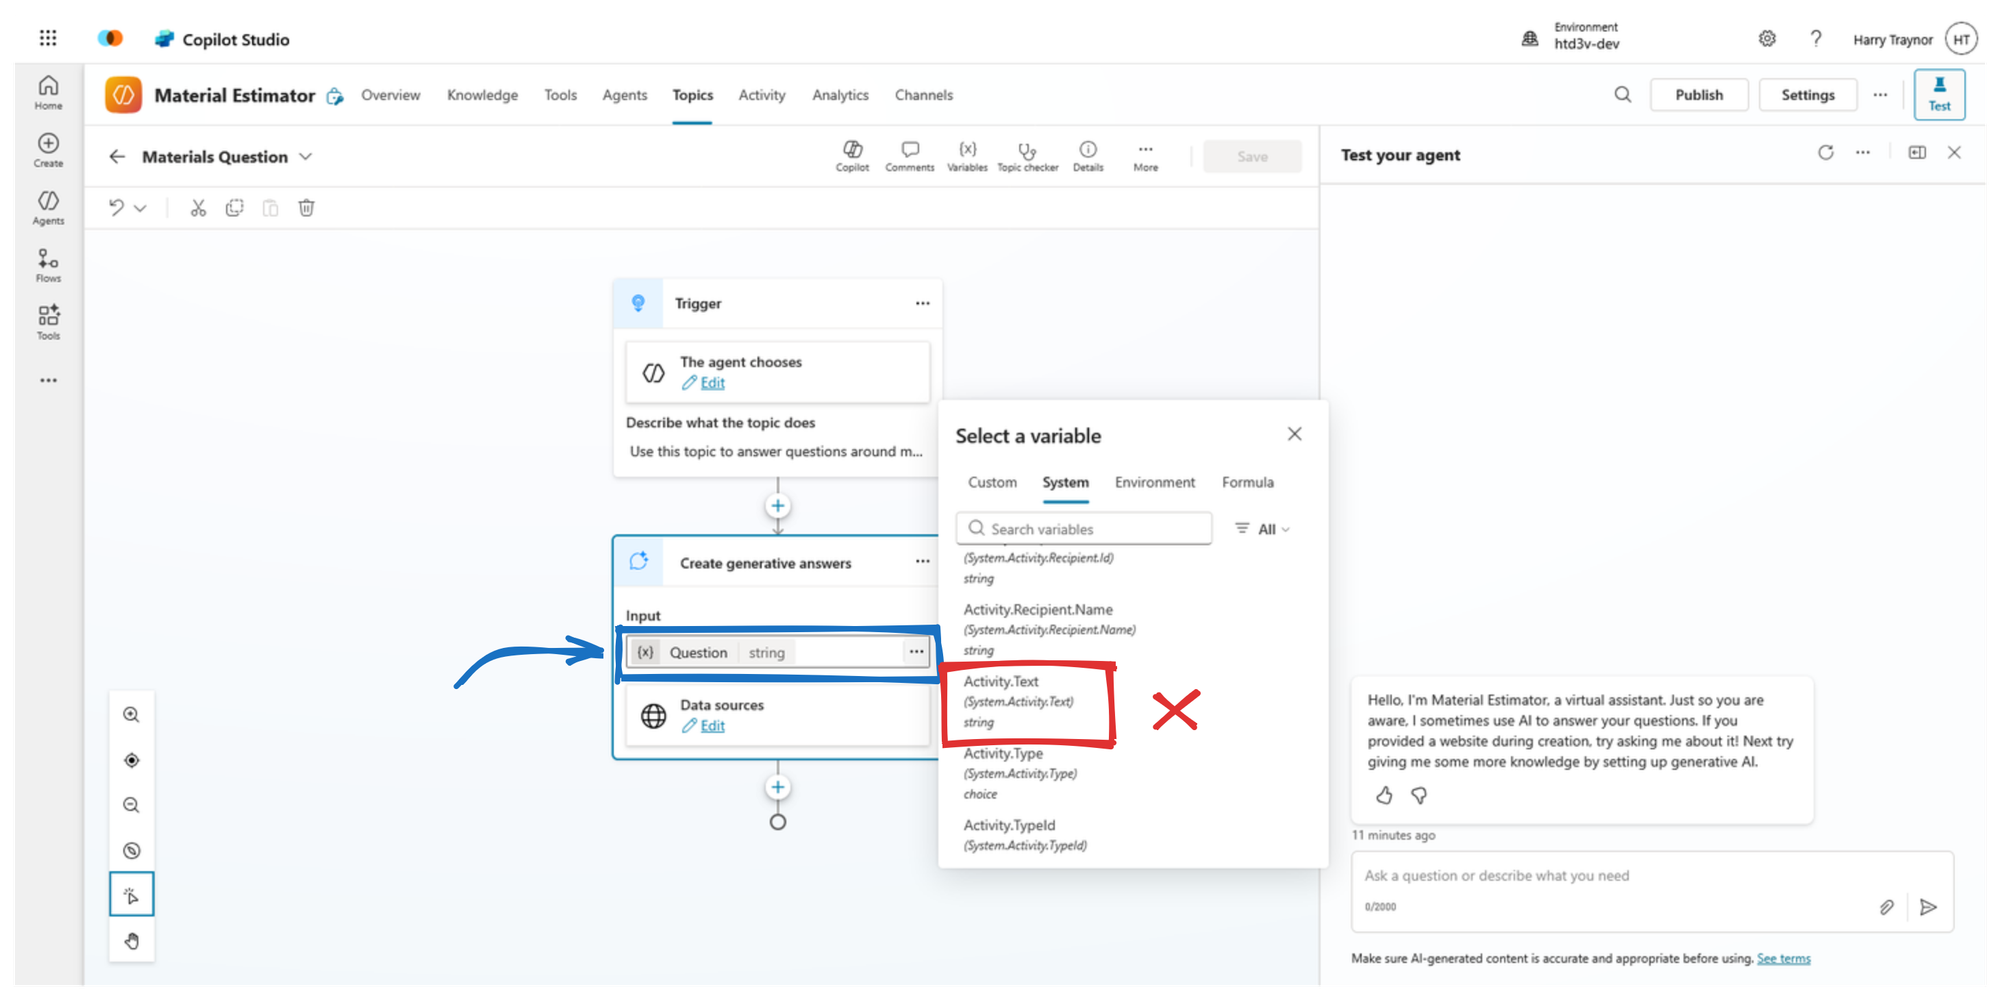
Task: Open Trigger node options menu
Action: click(922, 303)
